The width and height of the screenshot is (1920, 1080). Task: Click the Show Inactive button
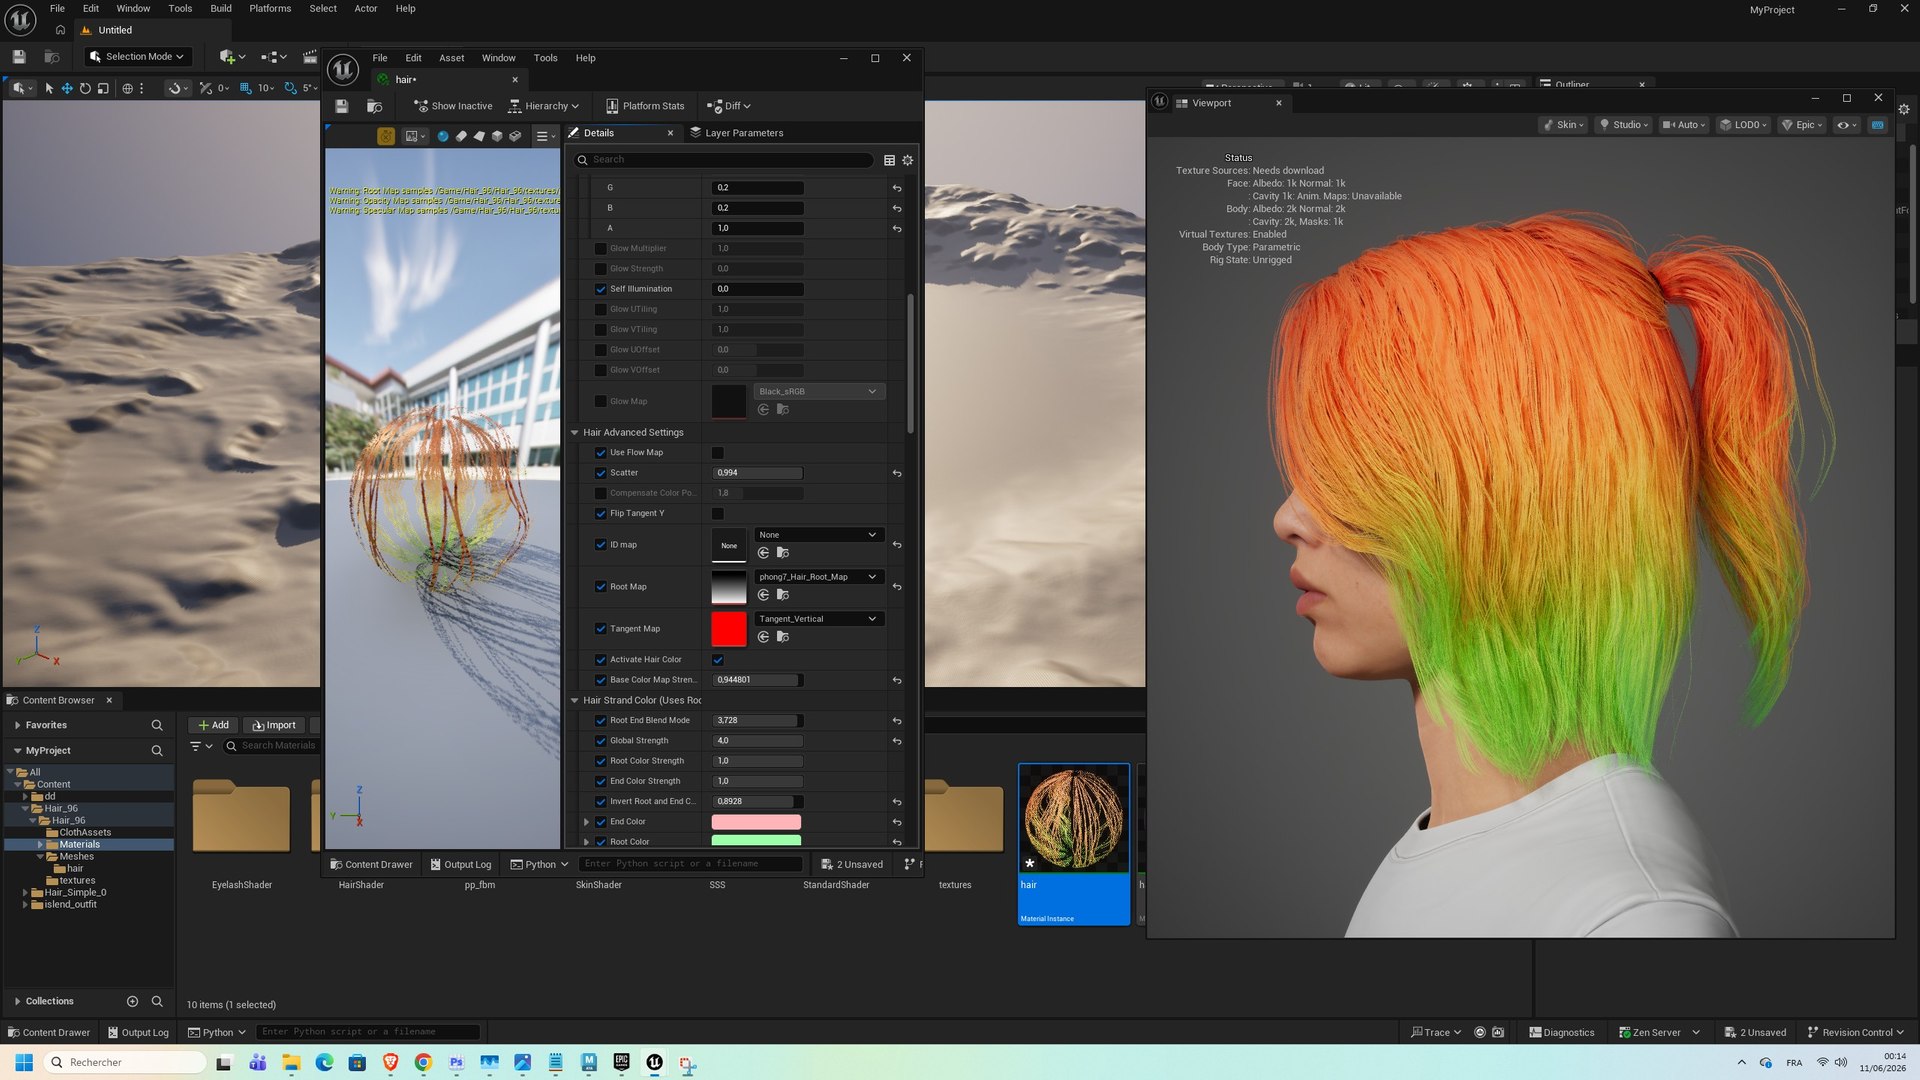[x=453, y=106]
